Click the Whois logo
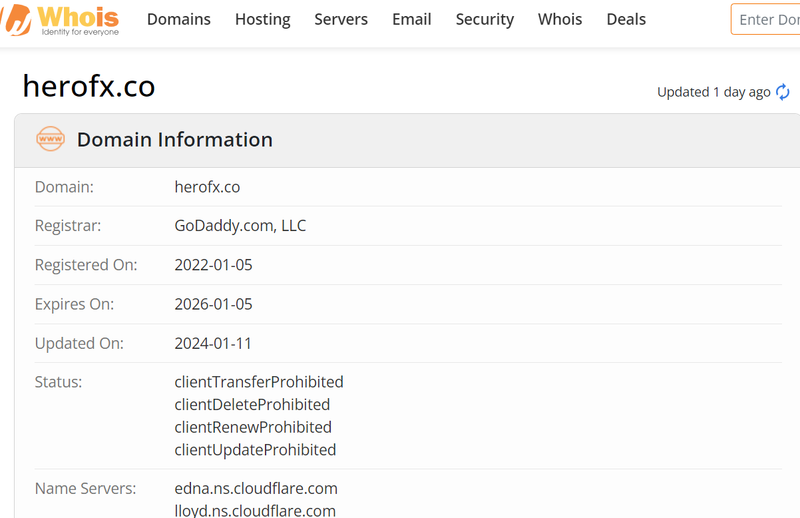800x518 pixels. point(60,20)
